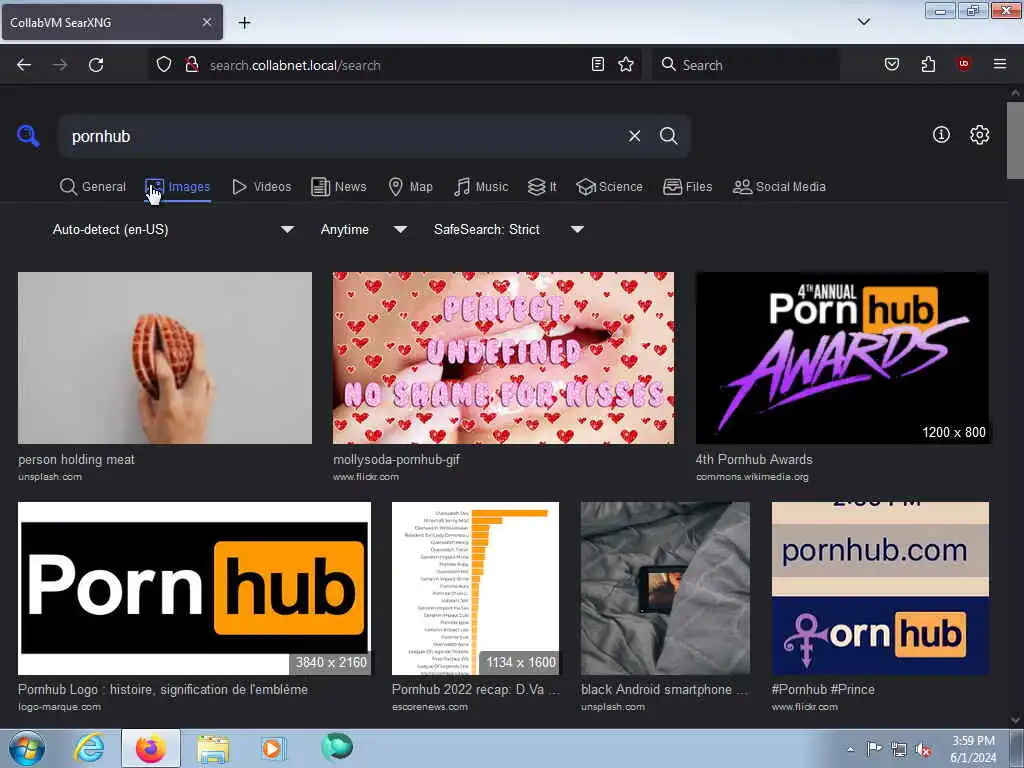Open the extensions puzzle icon

(928, 64)
